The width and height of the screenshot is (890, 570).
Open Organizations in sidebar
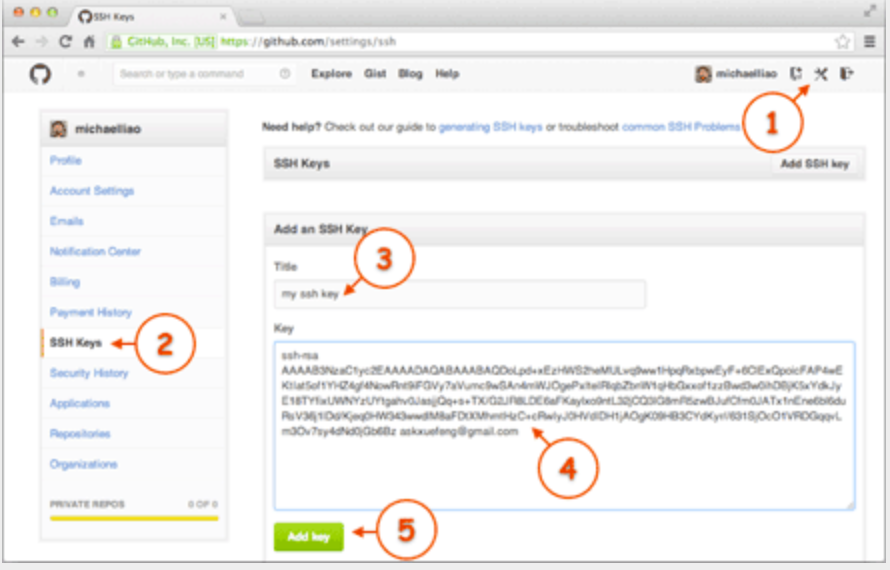(83, 464)
